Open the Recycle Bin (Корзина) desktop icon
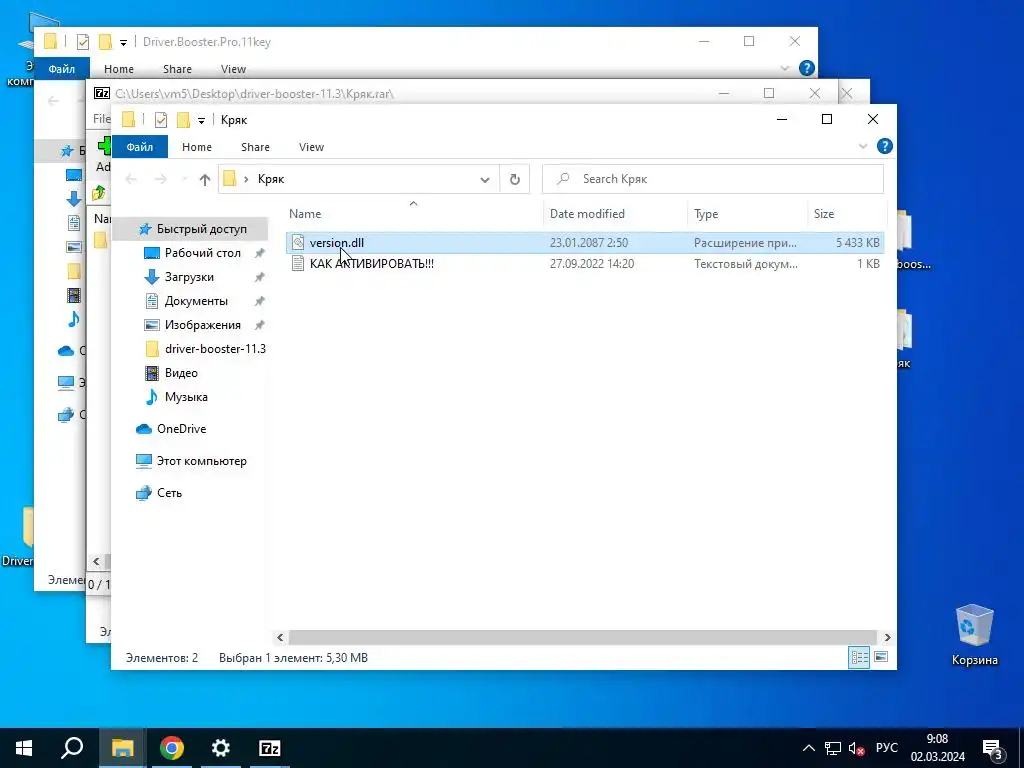 point(974,635)
